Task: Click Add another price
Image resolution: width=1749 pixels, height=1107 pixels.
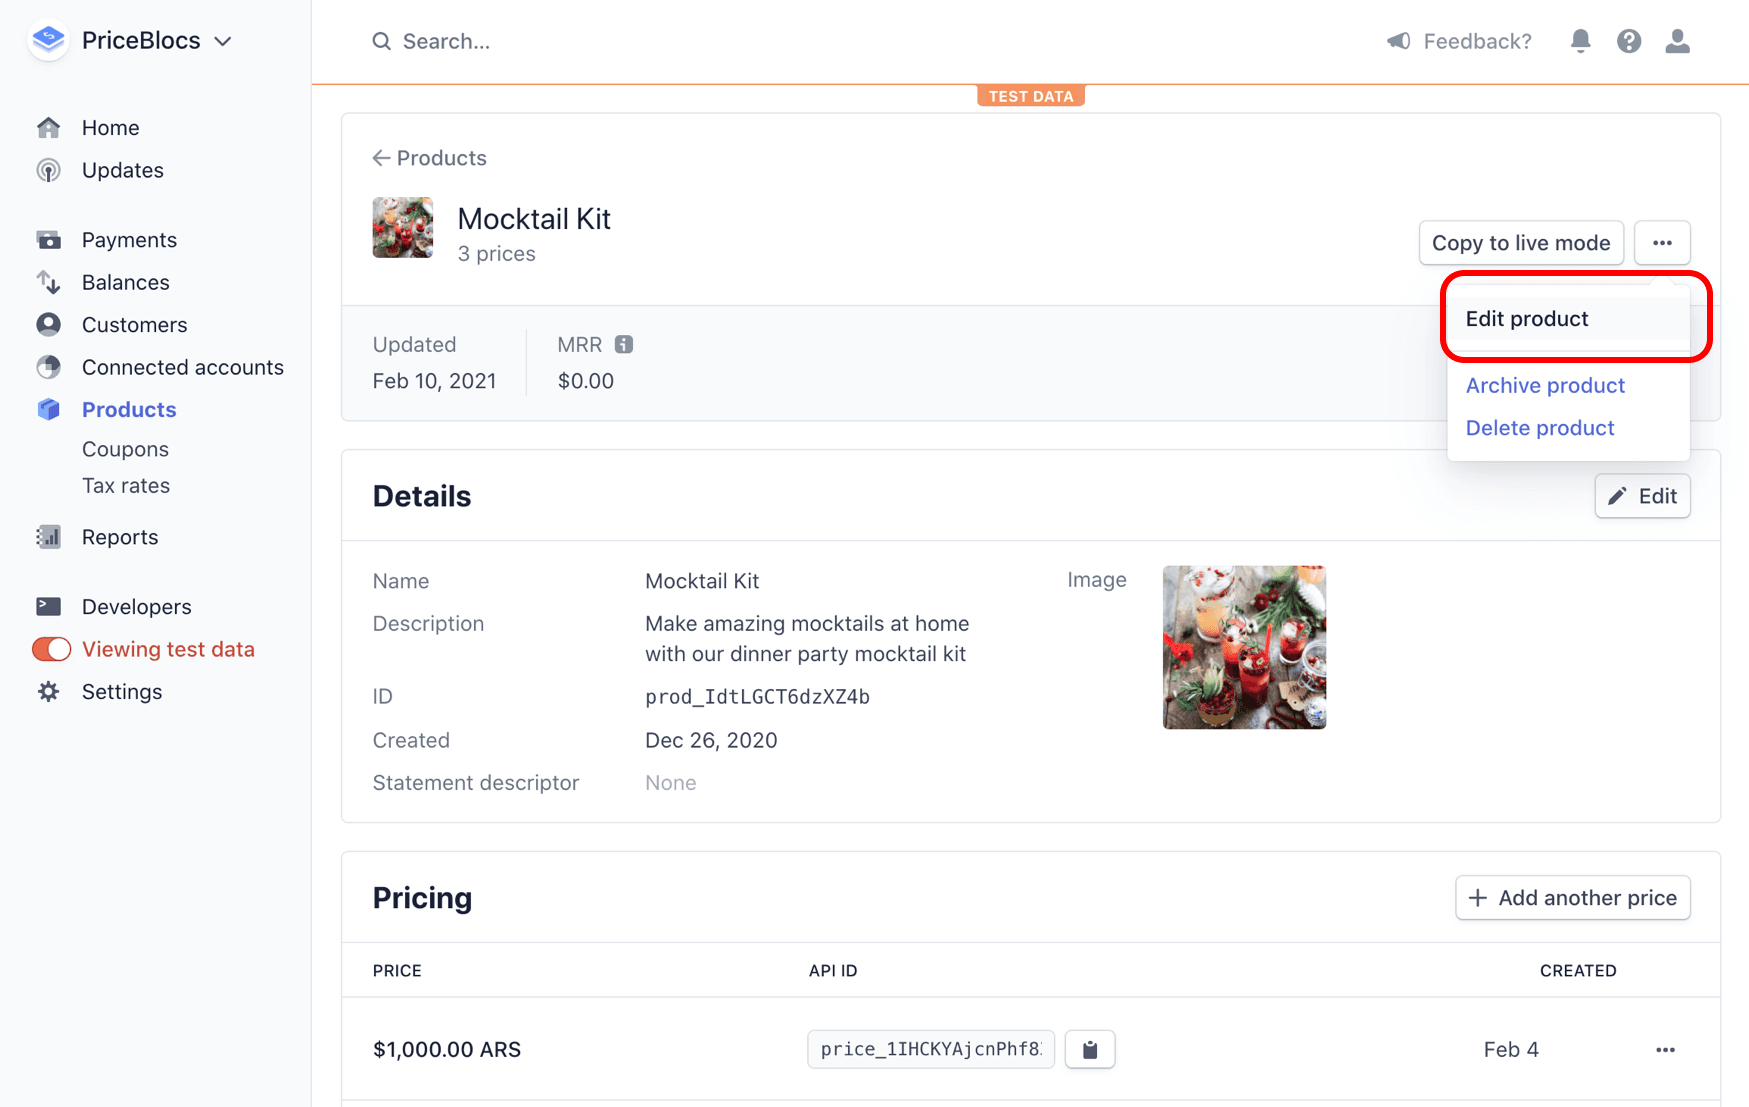Action: point(1572,897)
